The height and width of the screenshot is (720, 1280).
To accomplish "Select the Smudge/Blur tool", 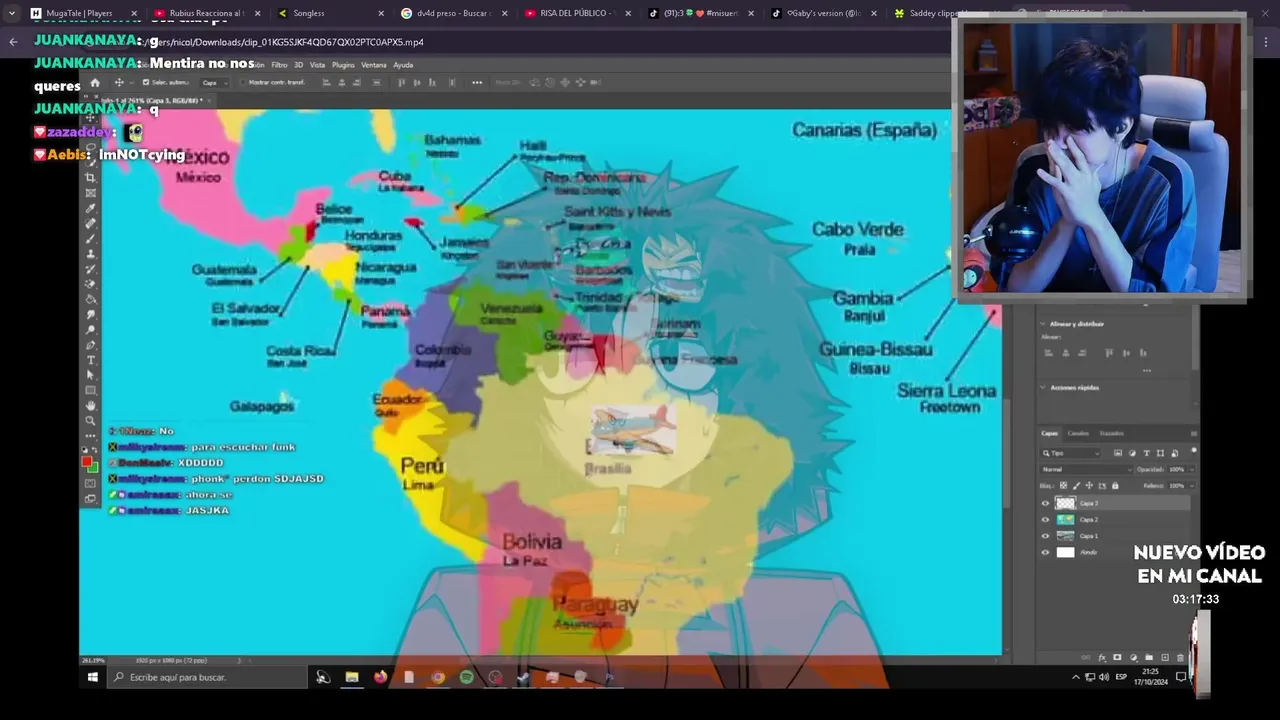I will click(90, 314).
